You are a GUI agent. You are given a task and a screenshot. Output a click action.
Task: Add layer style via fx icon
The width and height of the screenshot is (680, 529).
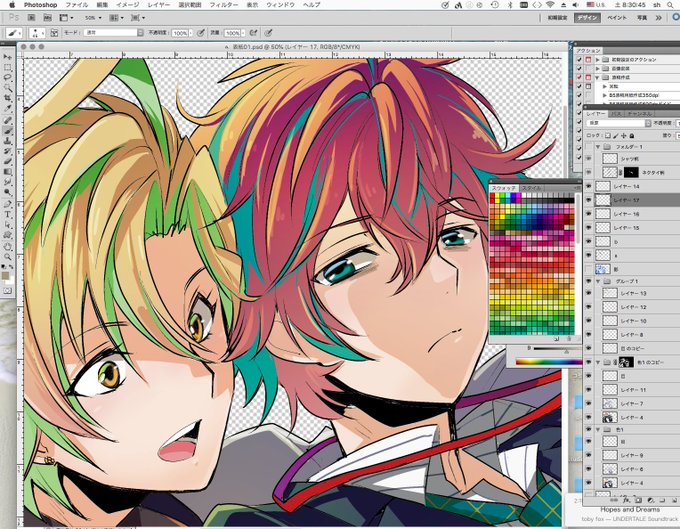(626, 500)
